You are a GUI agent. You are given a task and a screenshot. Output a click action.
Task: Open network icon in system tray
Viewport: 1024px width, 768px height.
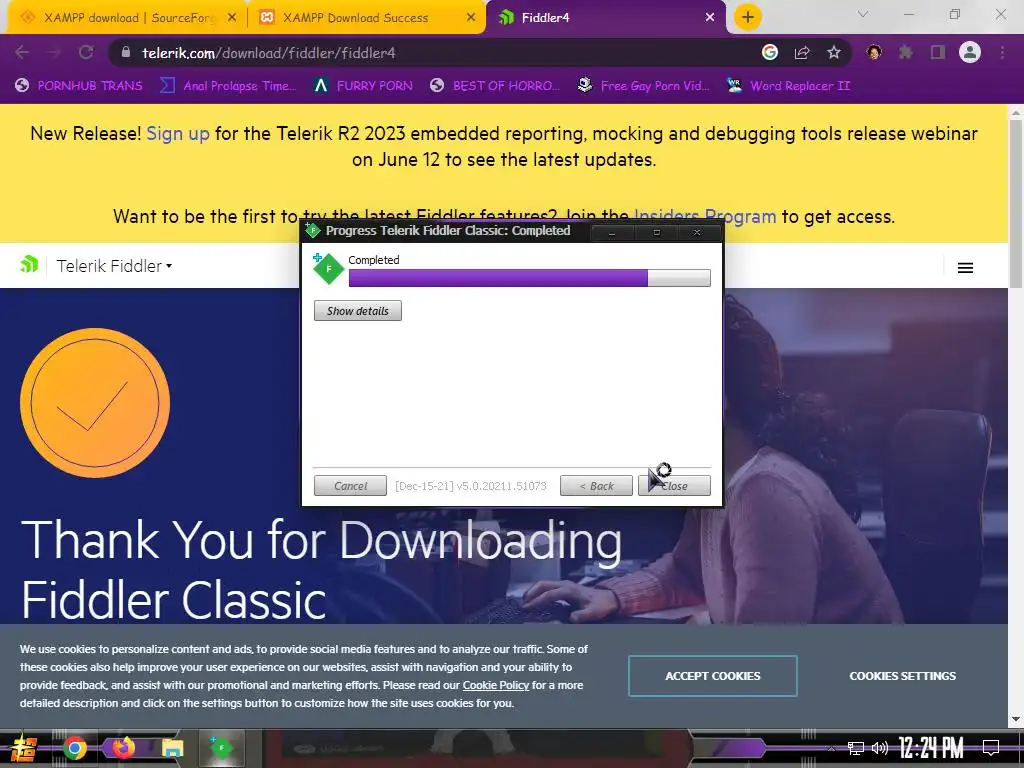(856, 748)
